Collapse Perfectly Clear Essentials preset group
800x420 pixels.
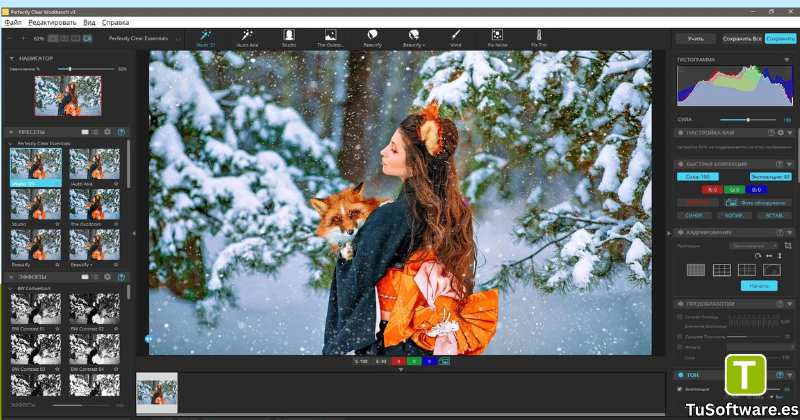[11, 144]
